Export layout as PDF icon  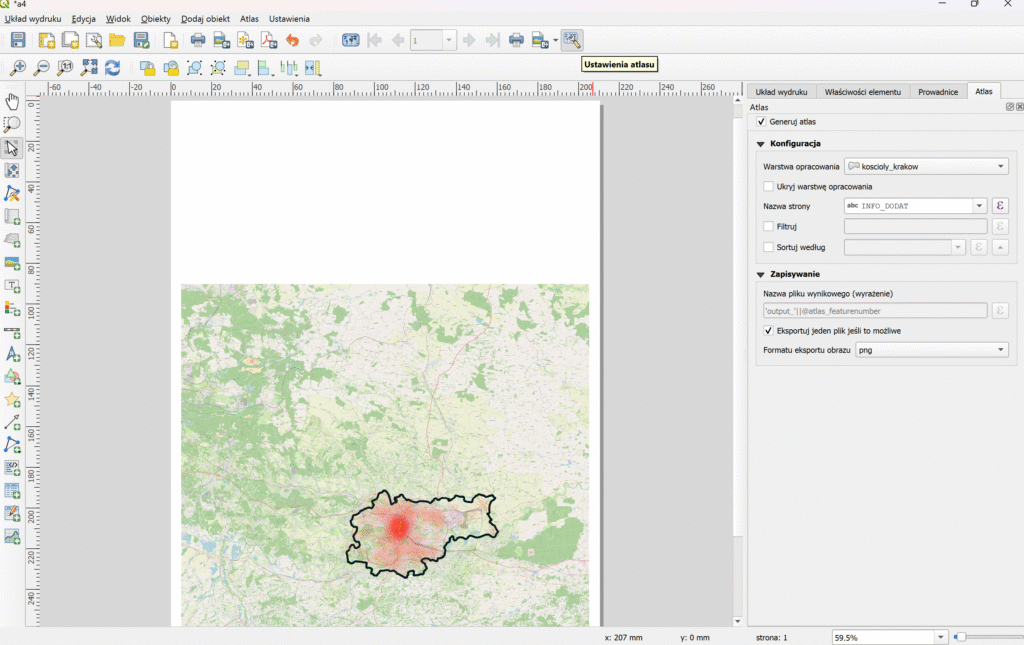pos(269,40)
